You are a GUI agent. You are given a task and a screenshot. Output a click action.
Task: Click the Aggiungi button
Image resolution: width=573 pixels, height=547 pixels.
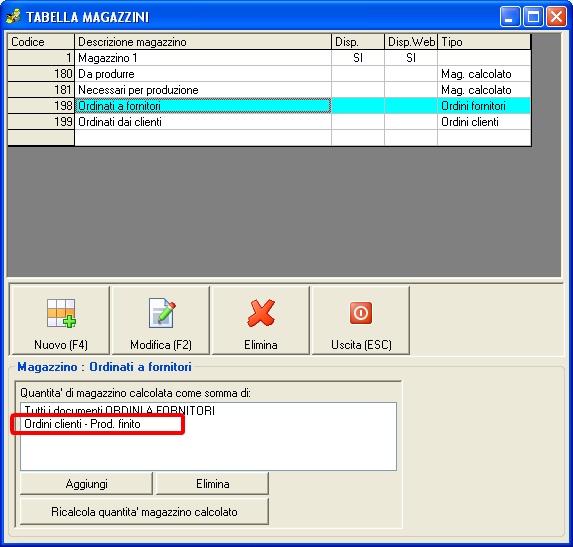87,484
